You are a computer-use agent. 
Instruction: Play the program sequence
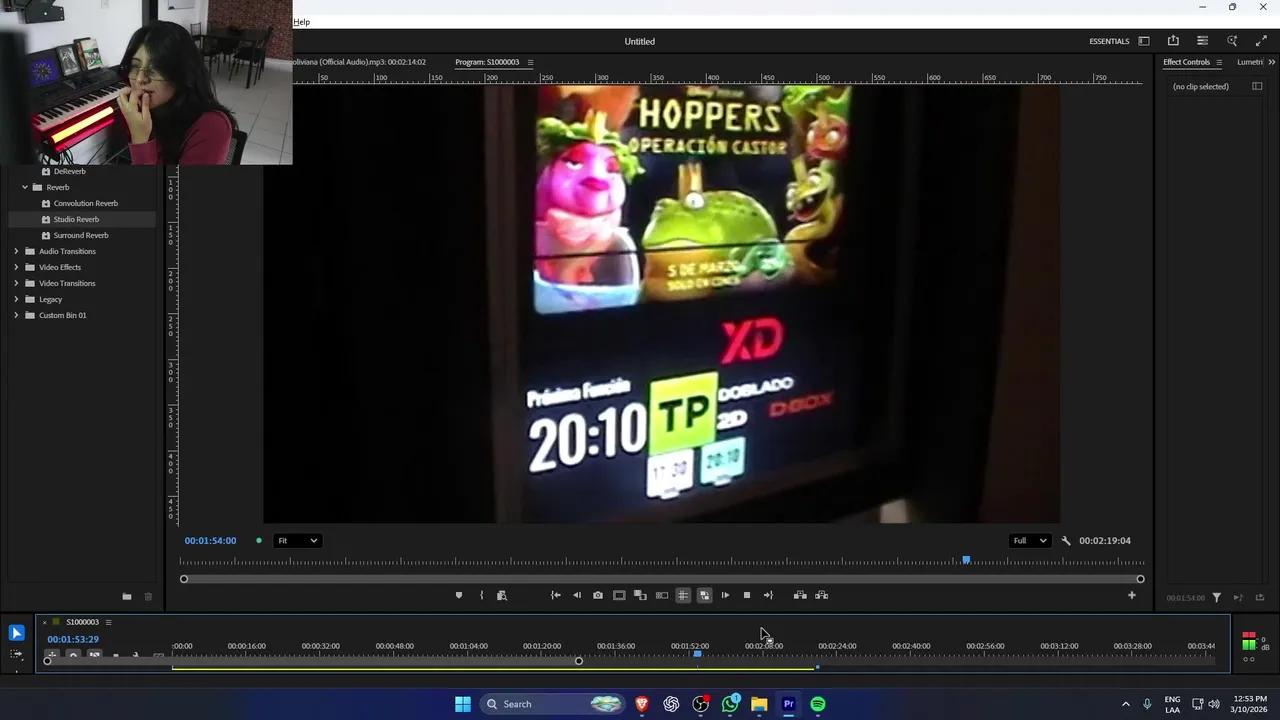coord(725,595)
